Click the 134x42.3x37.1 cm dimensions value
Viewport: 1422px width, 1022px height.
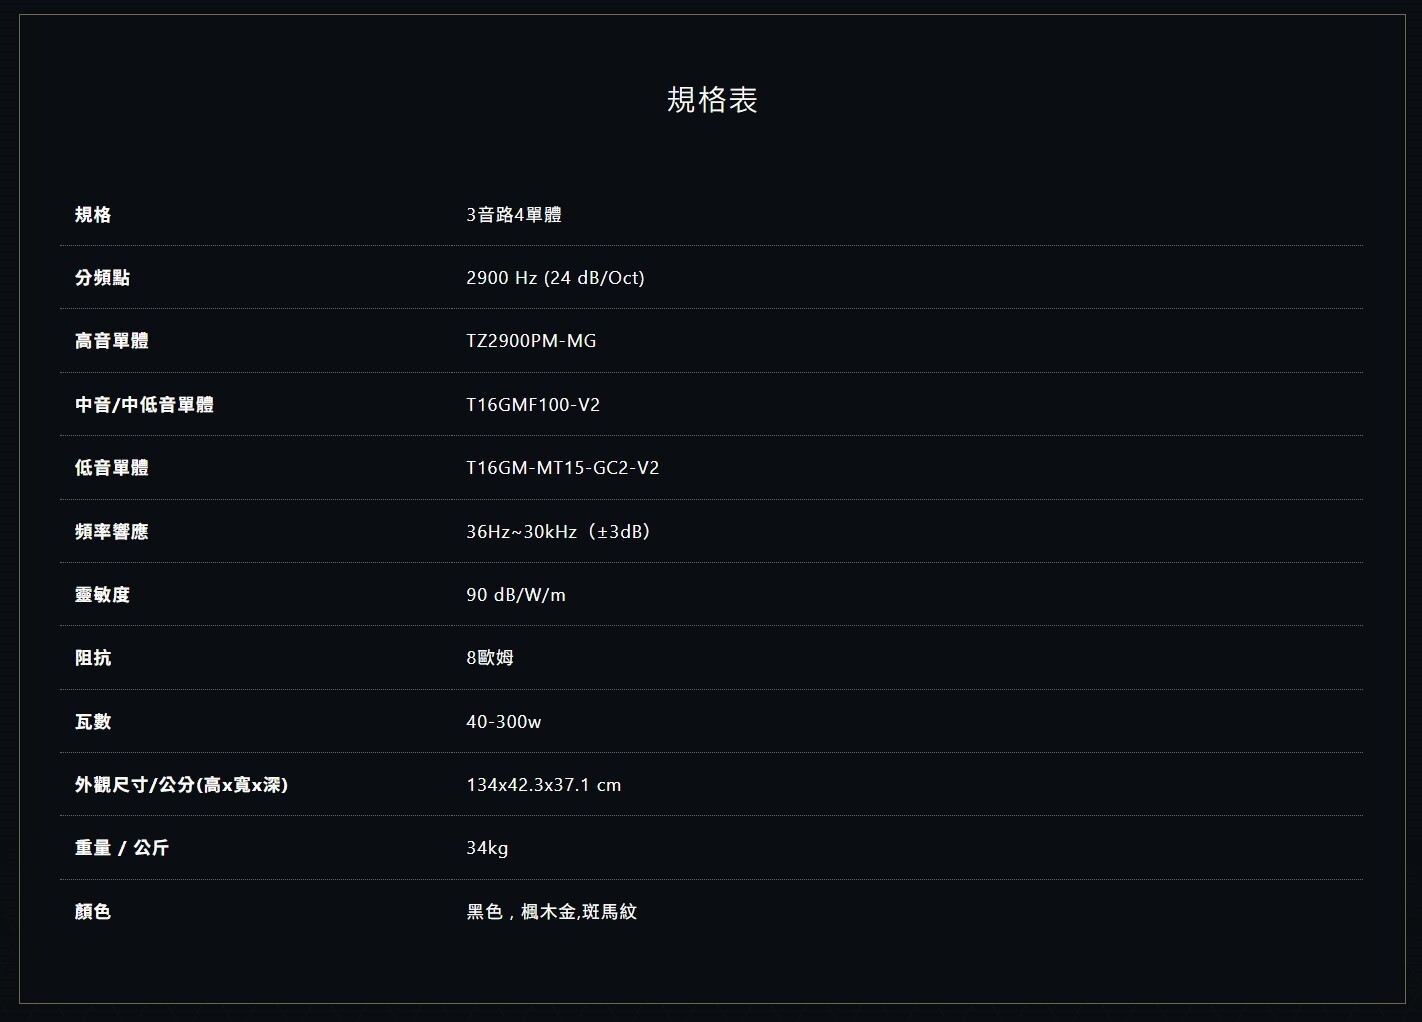[x=543, y=785]
